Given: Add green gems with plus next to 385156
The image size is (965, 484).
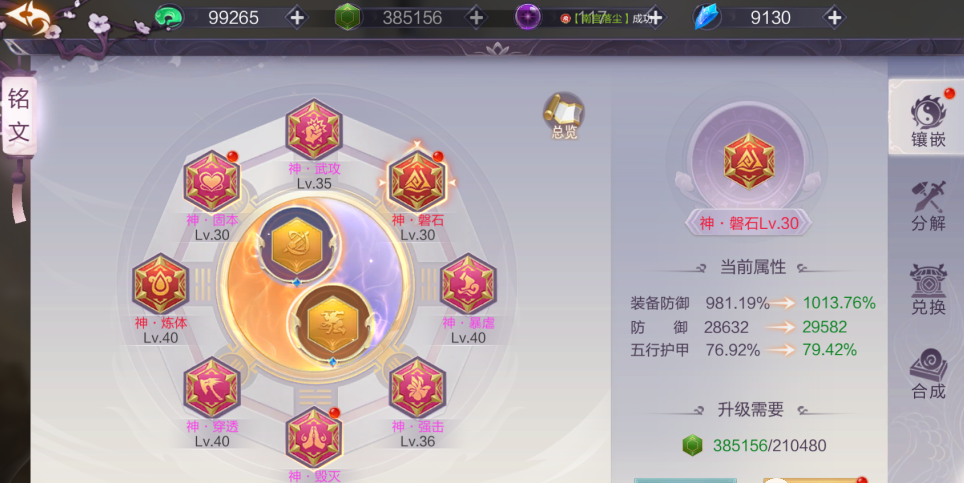Looking at the screenshot, I should [x=475, y=17].
